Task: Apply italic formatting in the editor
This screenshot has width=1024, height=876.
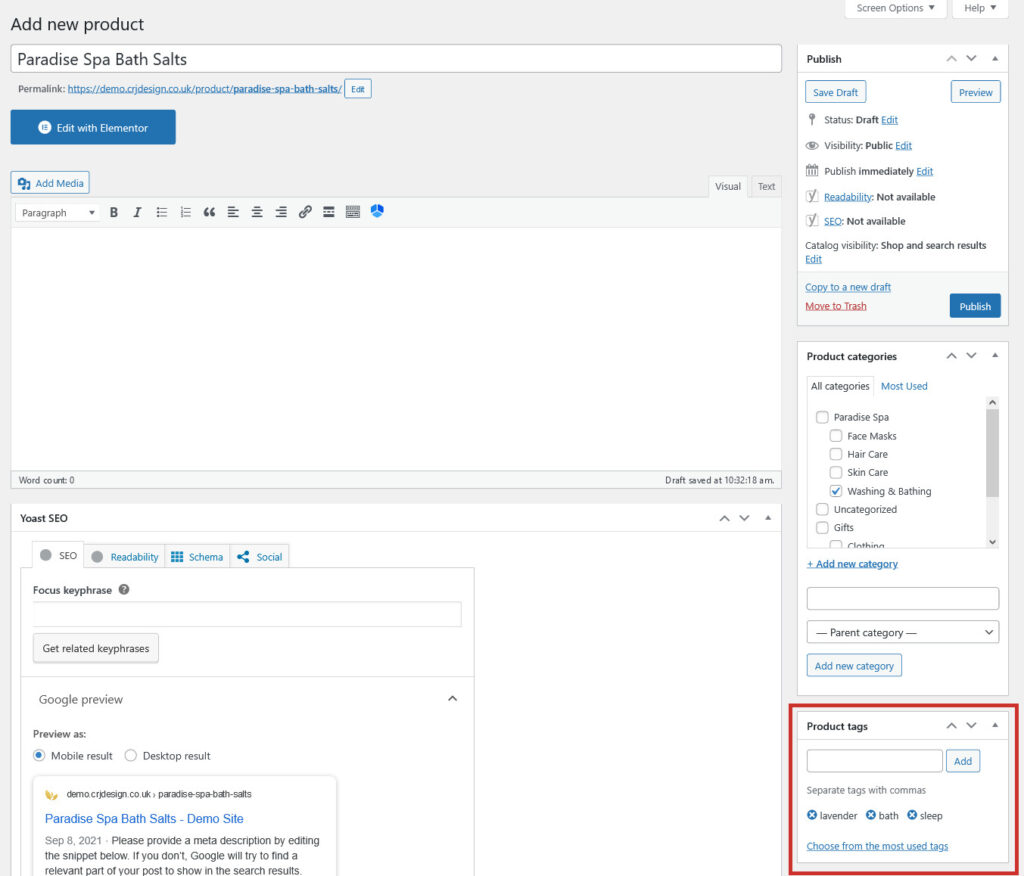Action: [137, 212]
